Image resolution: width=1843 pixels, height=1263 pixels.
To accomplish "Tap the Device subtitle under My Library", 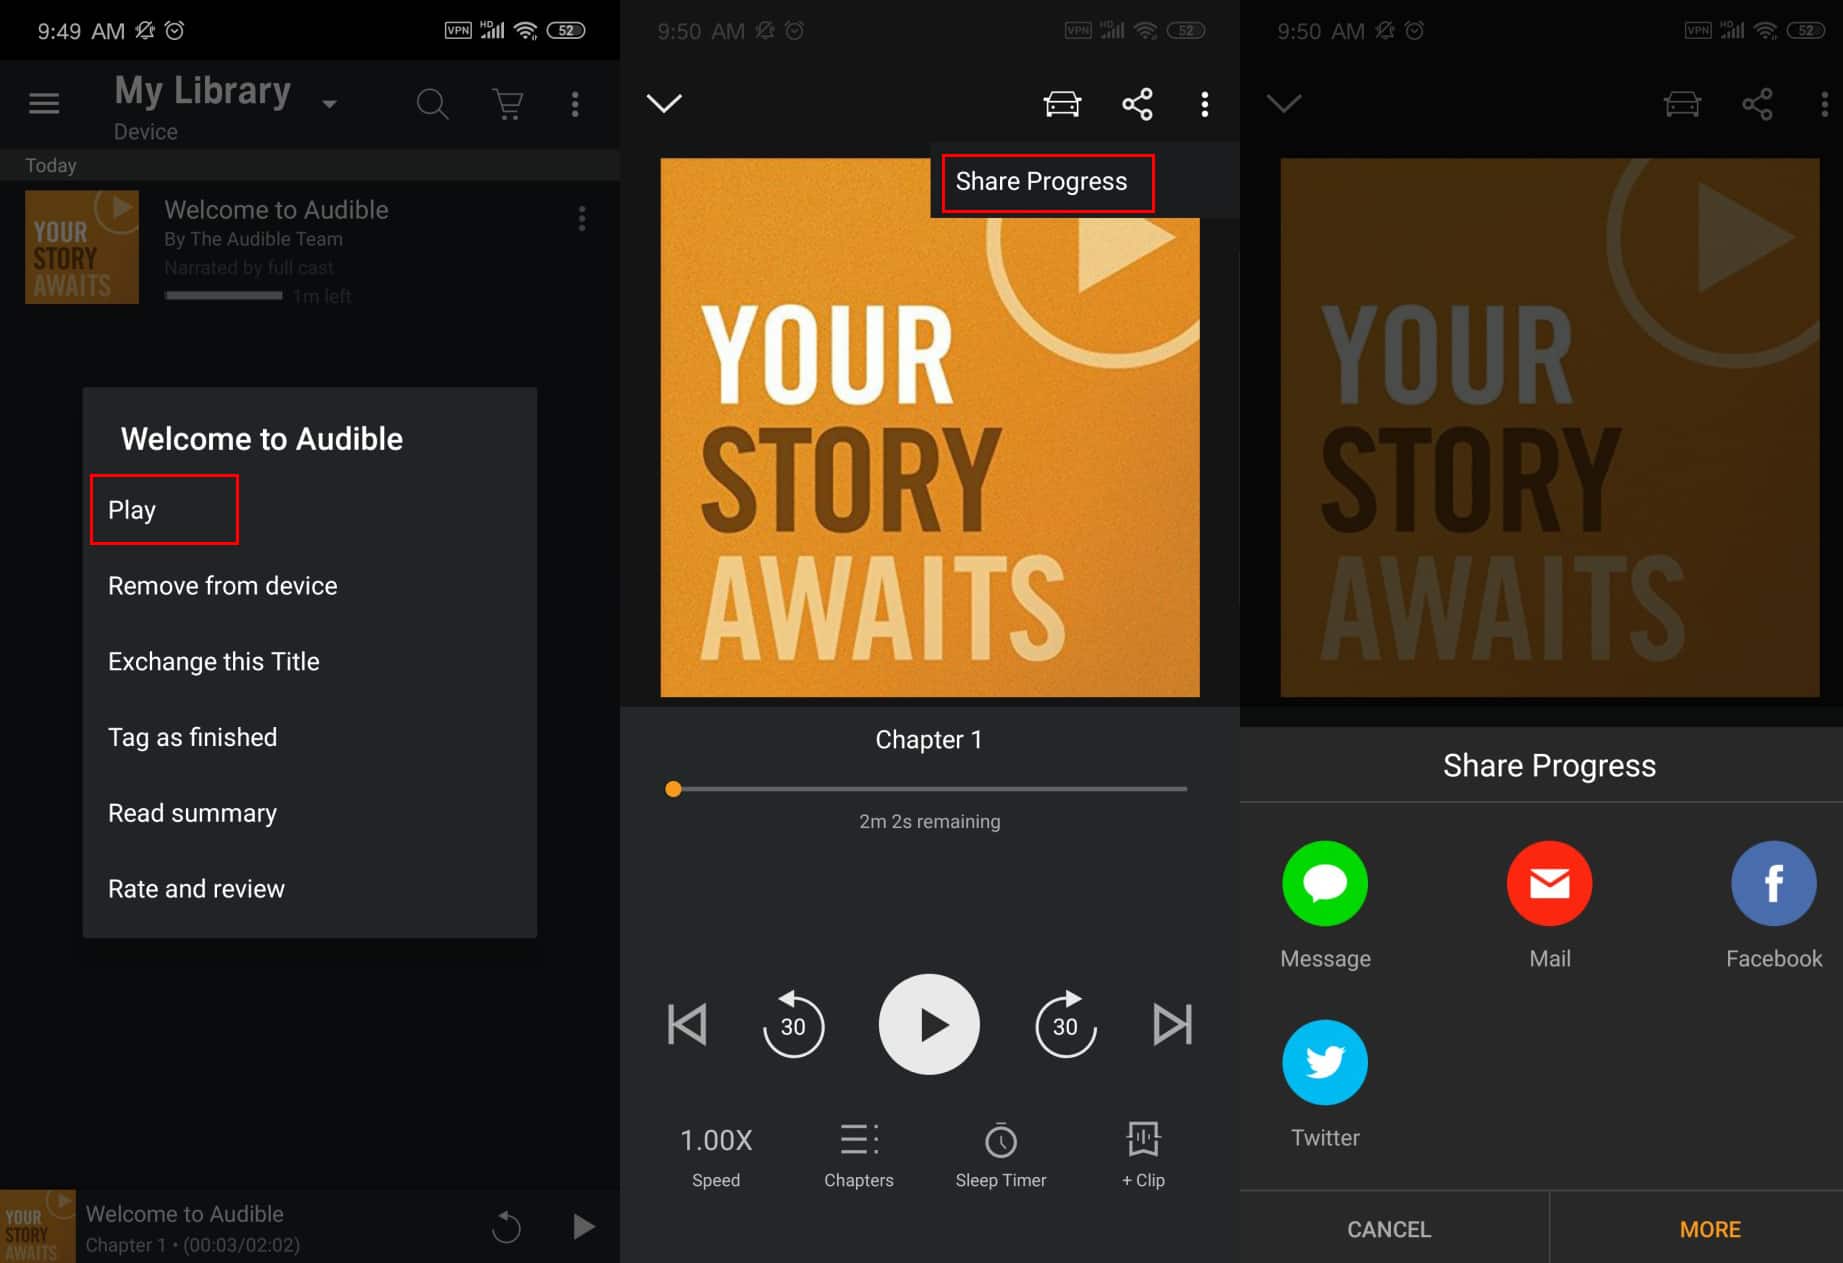I will click(x=146, y=132).
